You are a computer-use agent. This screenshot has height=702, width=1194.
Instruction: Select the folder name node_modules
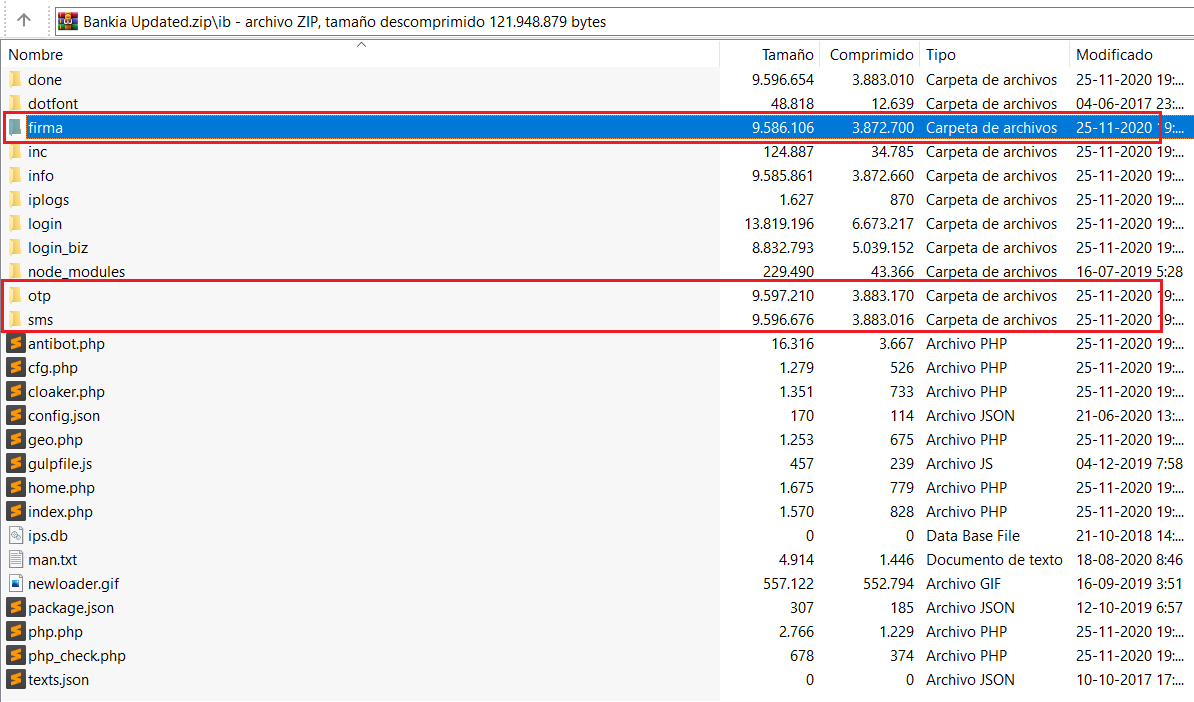coord(76,272)
